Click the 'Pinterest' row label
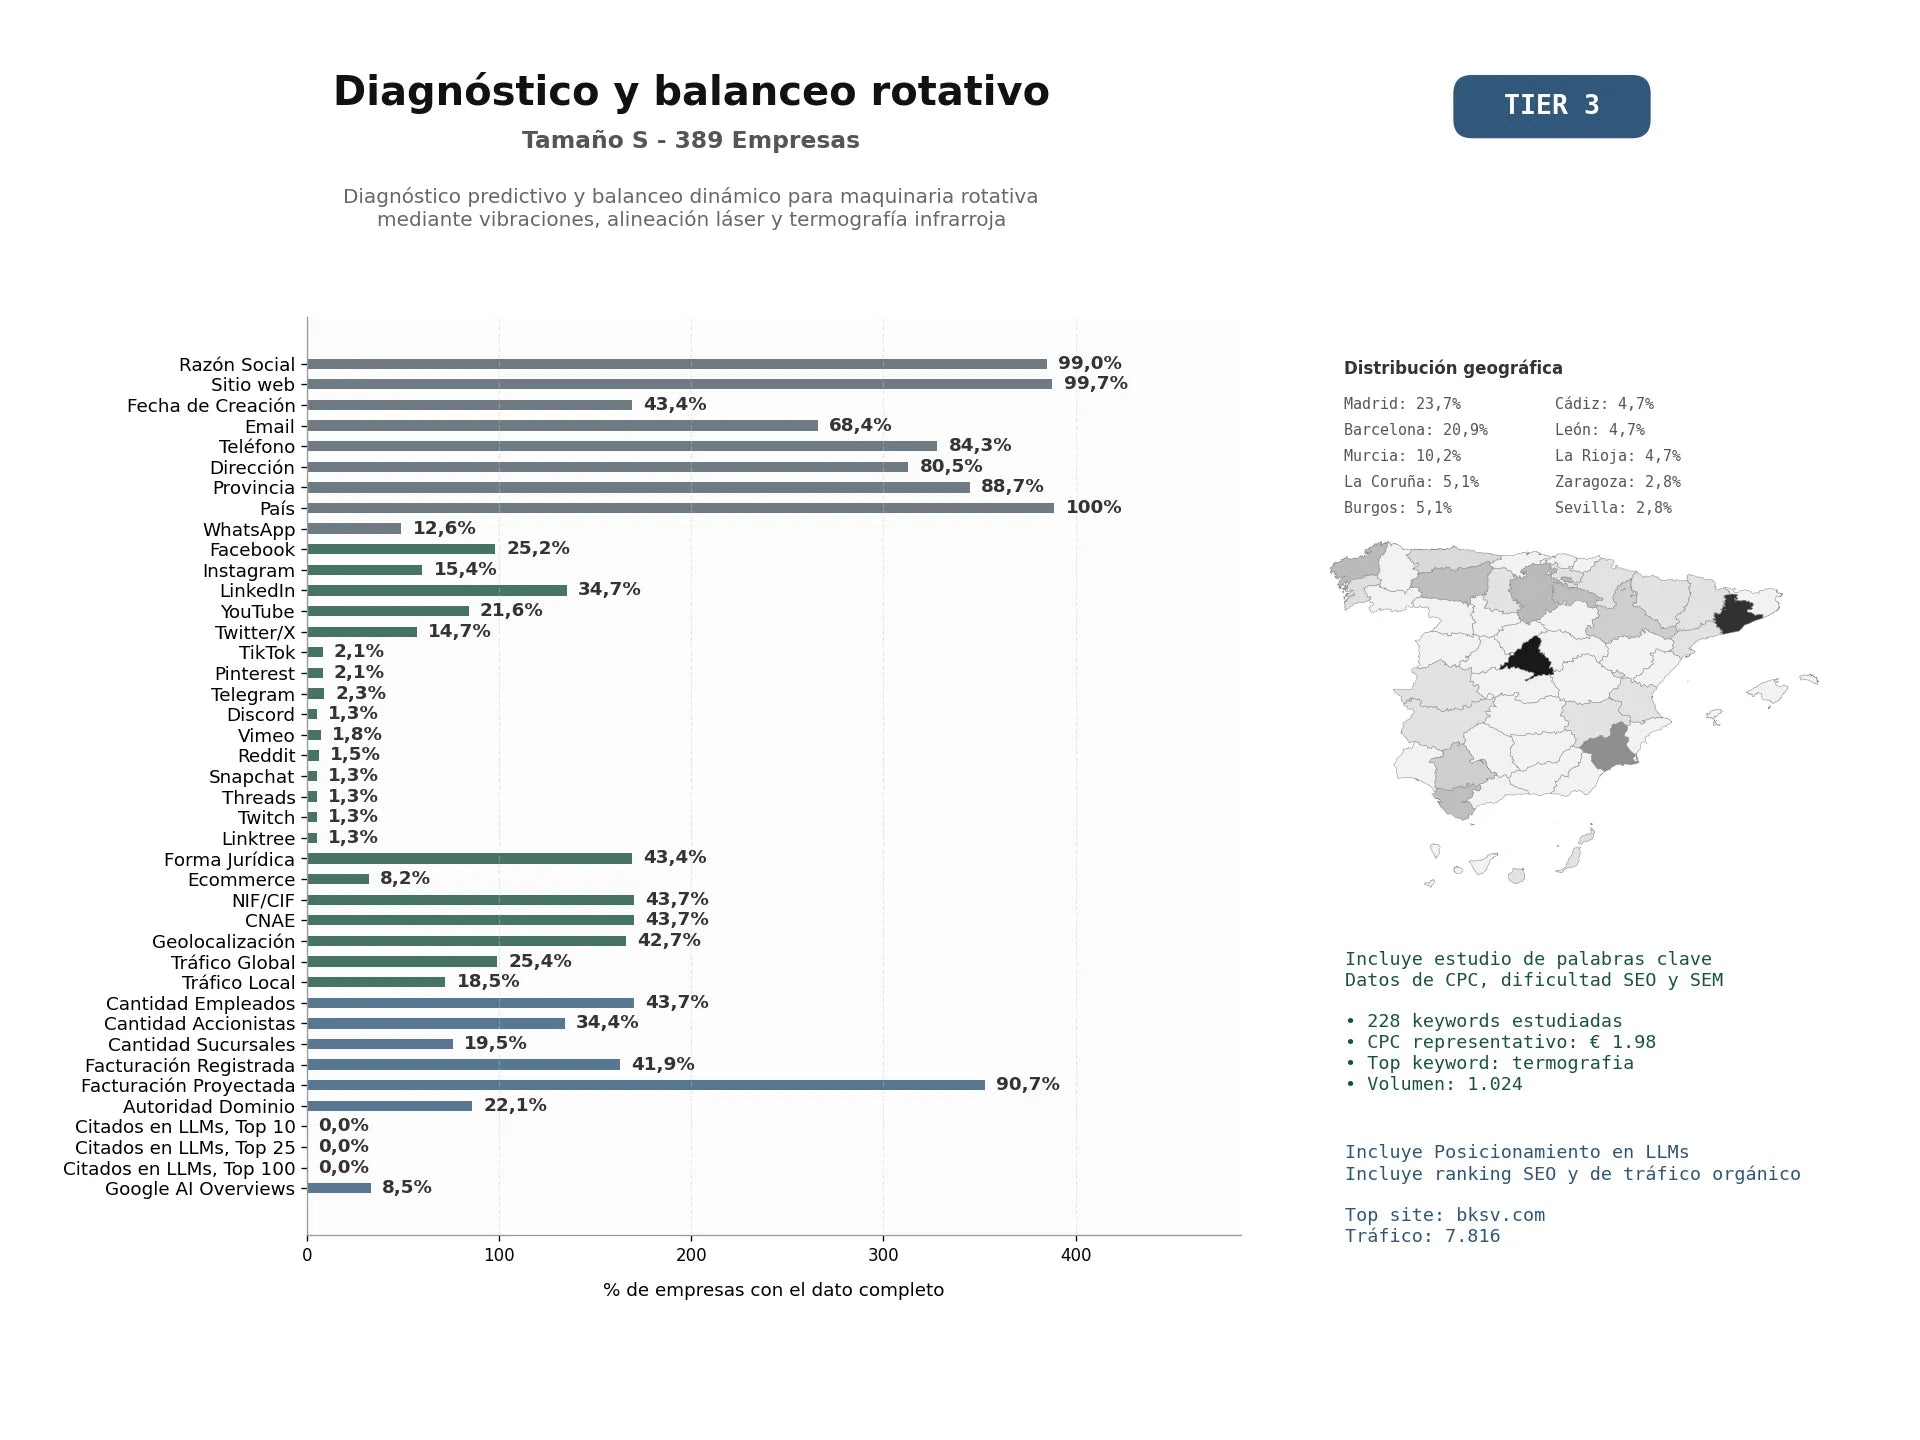The image size is (1920, 1440). (x=255, y=674)
